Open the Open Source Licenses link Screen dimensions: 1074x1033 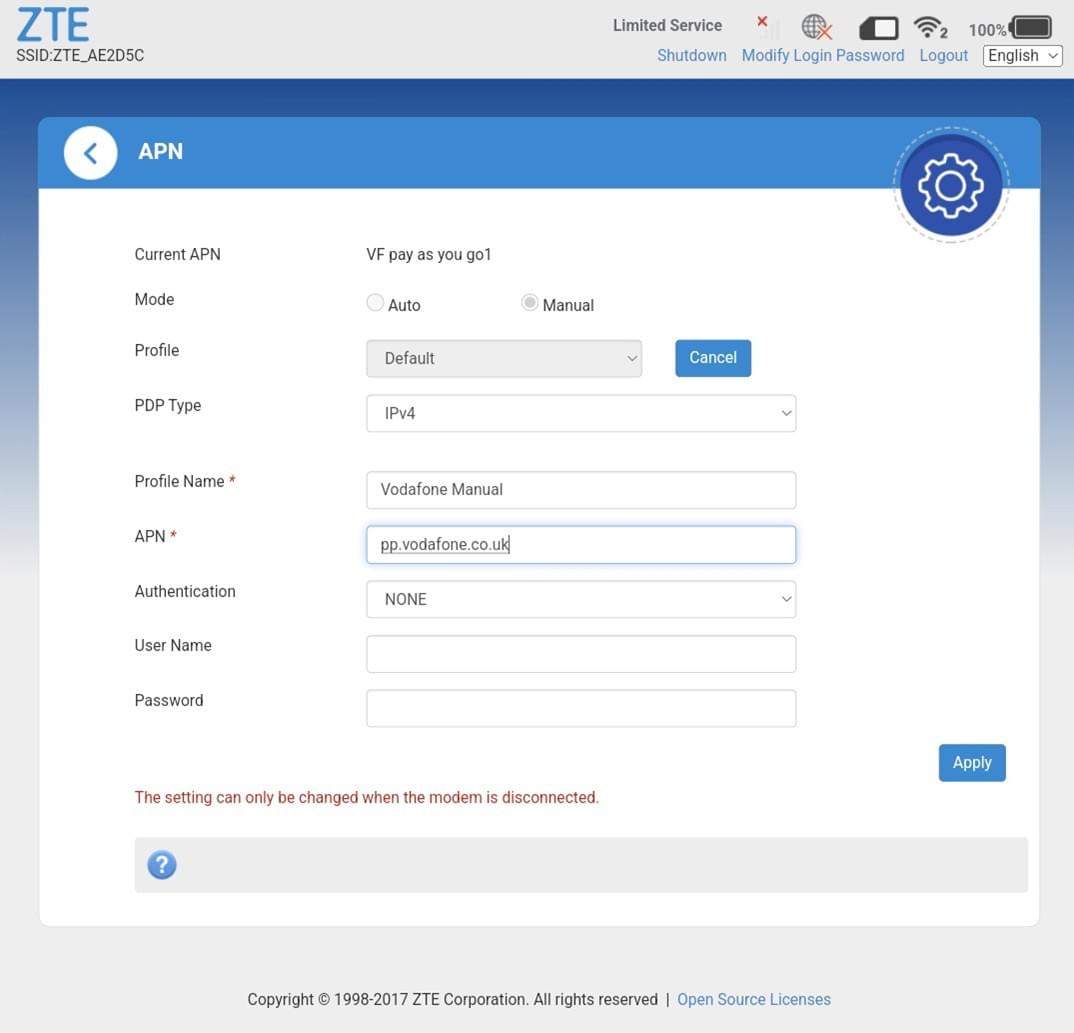coord(753,999)
